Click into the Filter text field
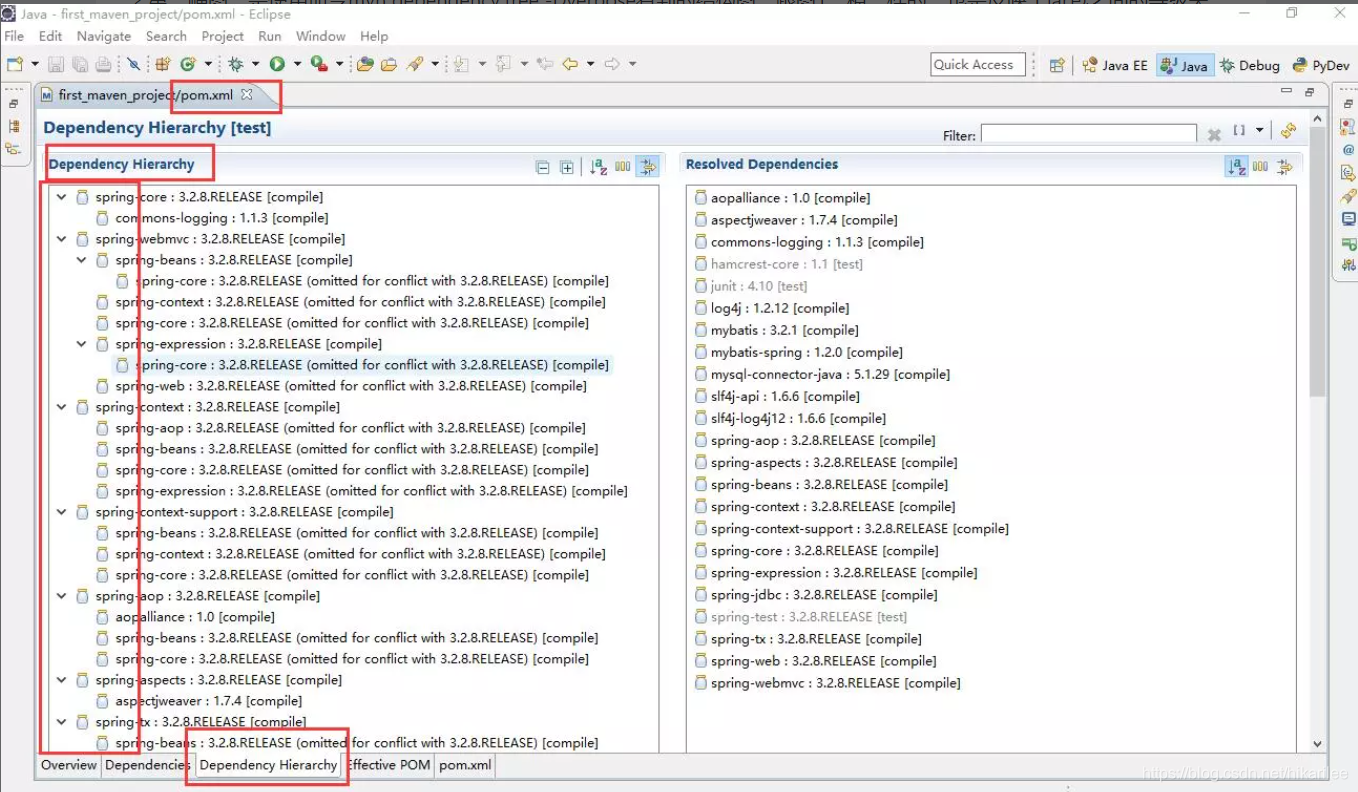Image resolution: width=1358 pixels, height=792 pixels. (x=1088, y=134)
